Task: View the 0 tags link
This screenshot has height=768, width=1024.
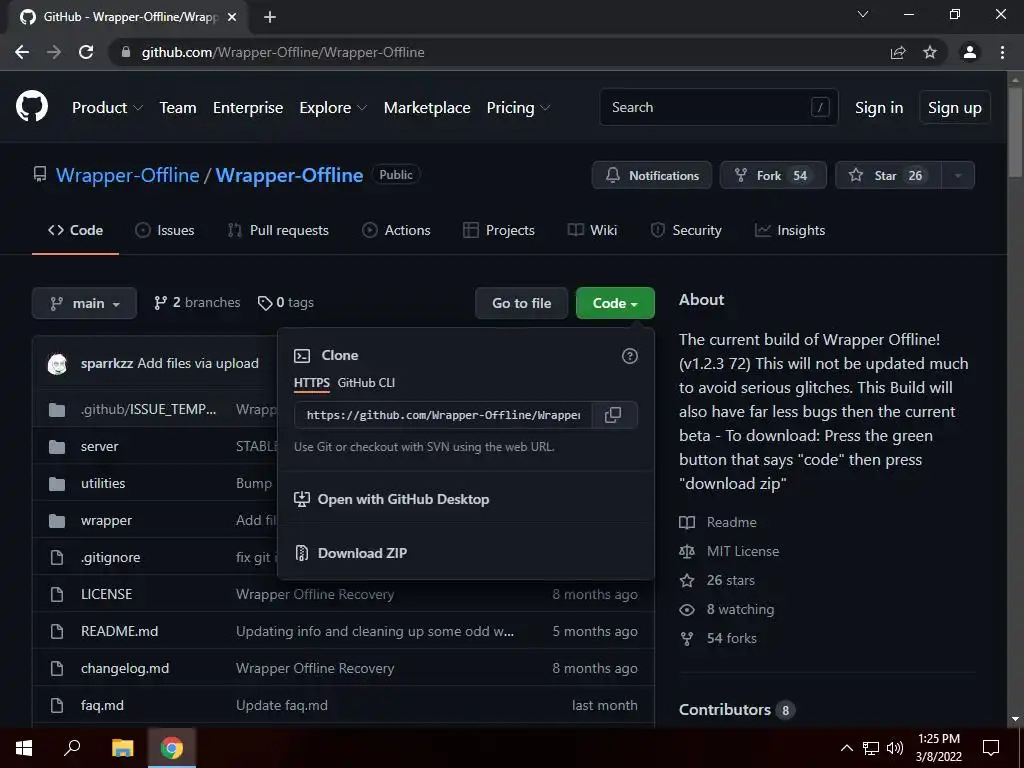Action: [286, 303]
